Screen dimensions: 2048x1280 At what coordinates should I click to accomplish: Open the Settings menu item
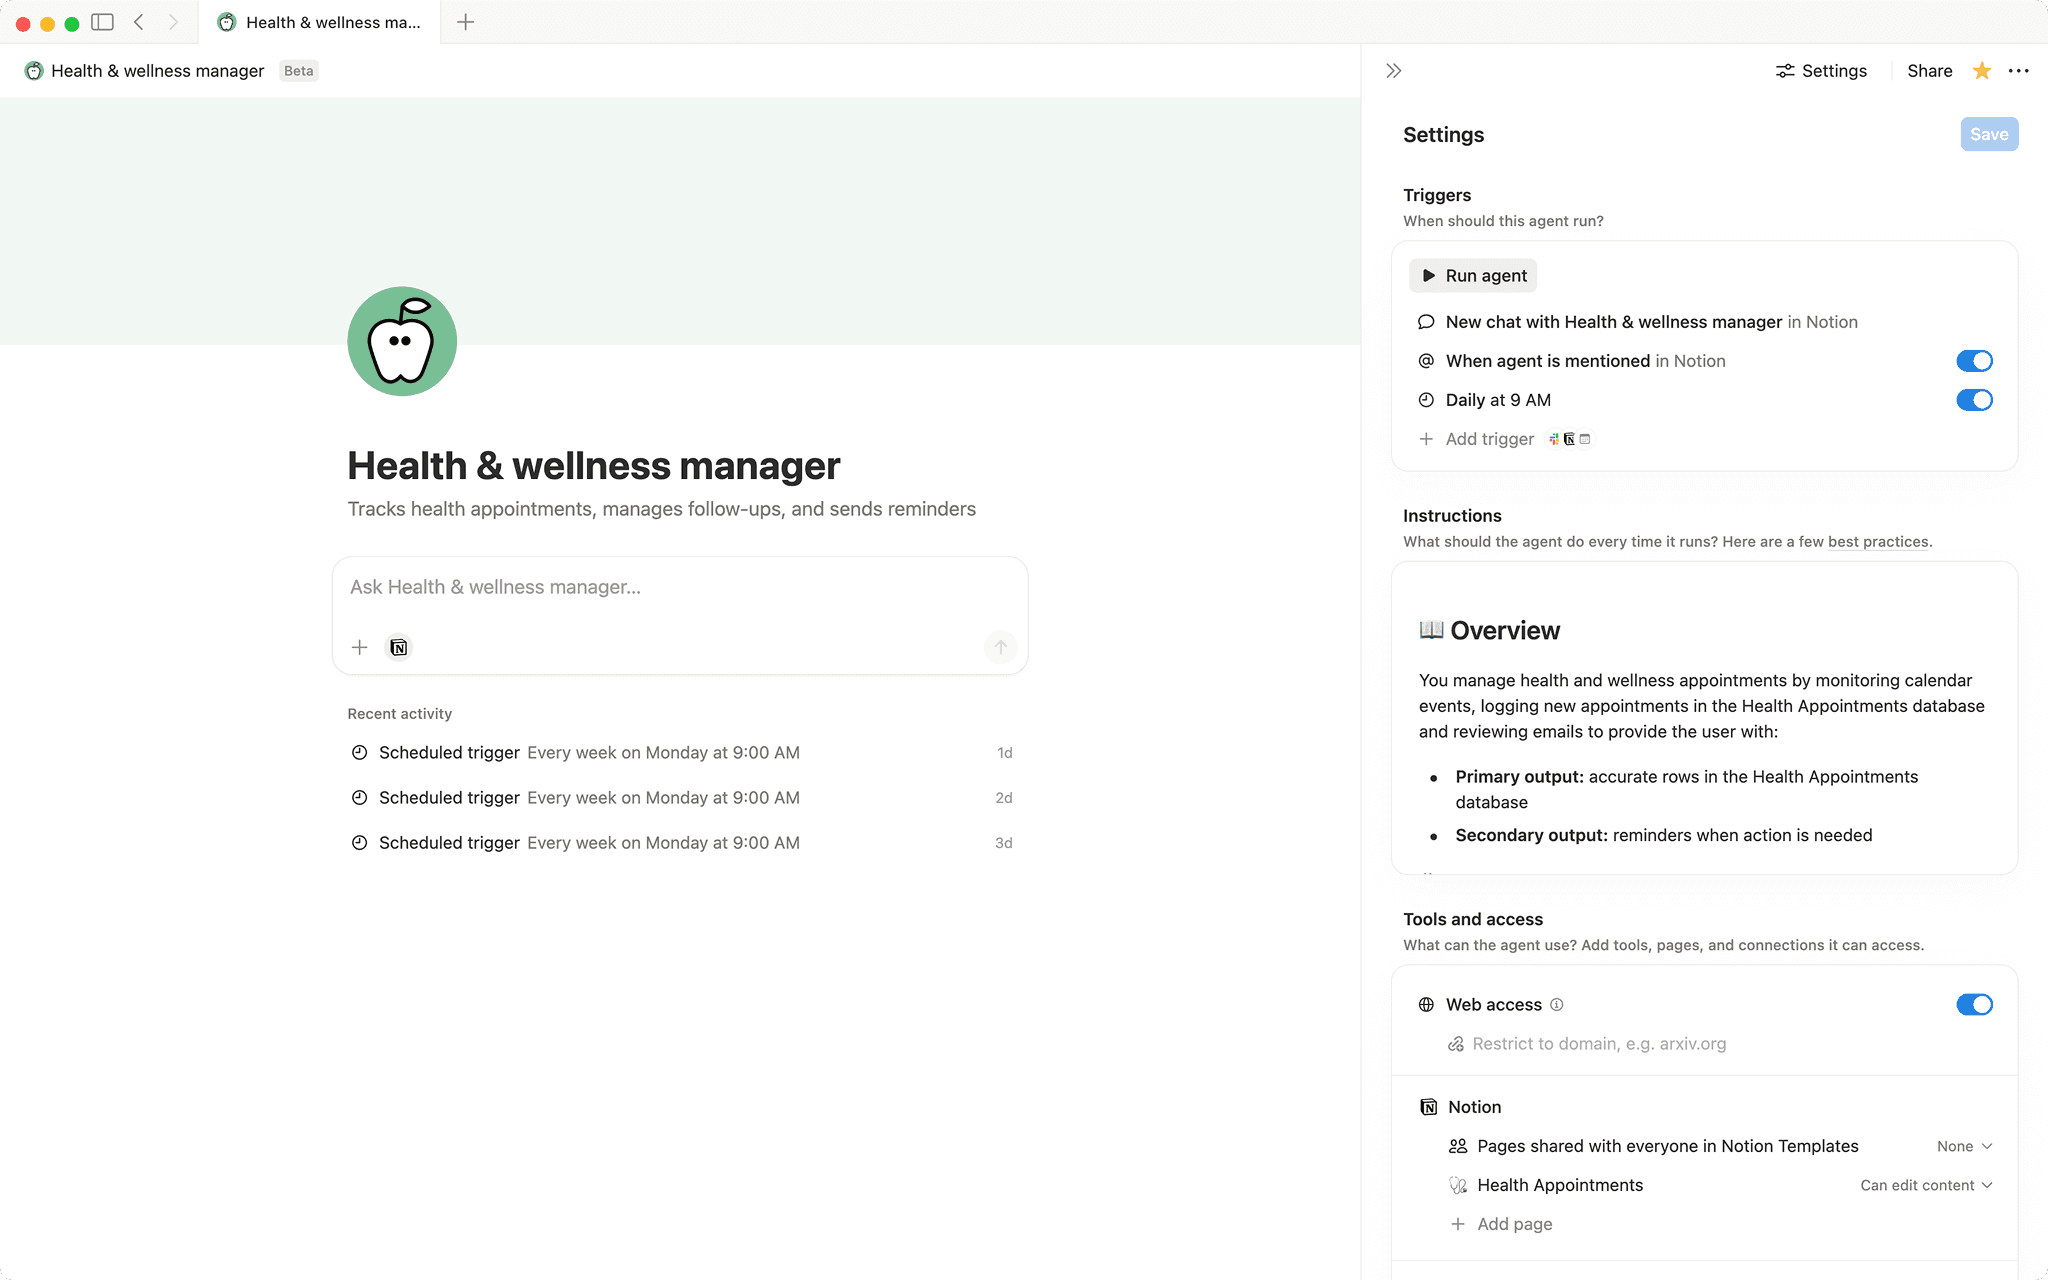1821,70
